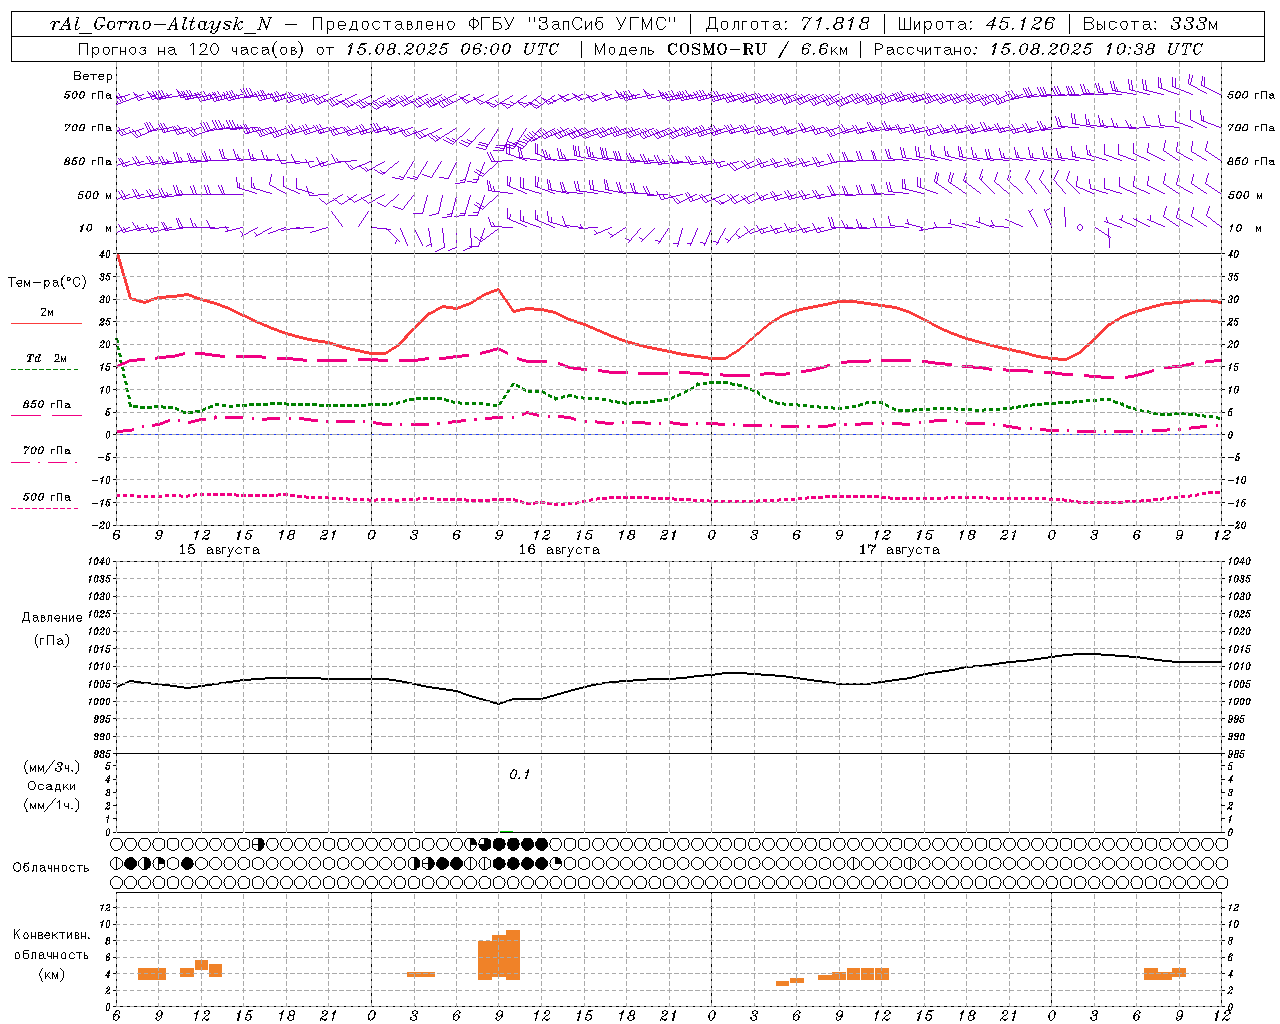The height and width of the screenshot is (1024, 1280).
Task: Click the left 500 гПа wind level label
Action: coord(88,96)
